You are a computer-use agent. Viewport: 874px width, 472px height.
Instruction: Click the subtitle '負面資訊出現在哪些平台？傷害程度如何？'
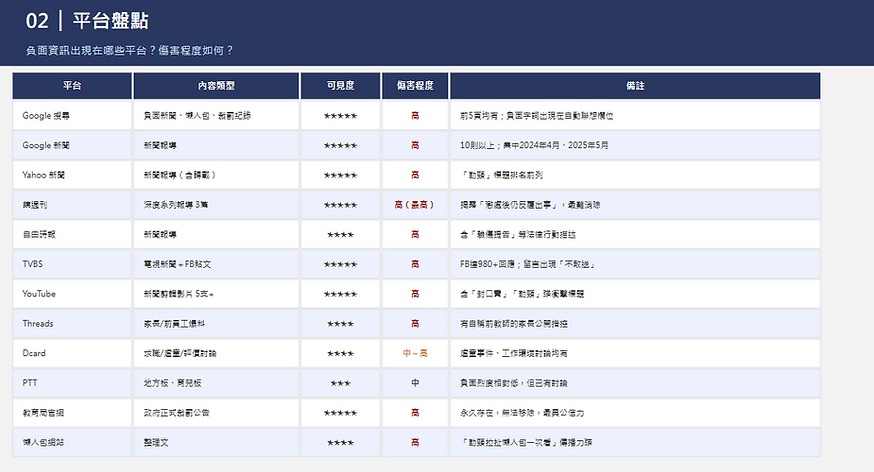(129, 51)
